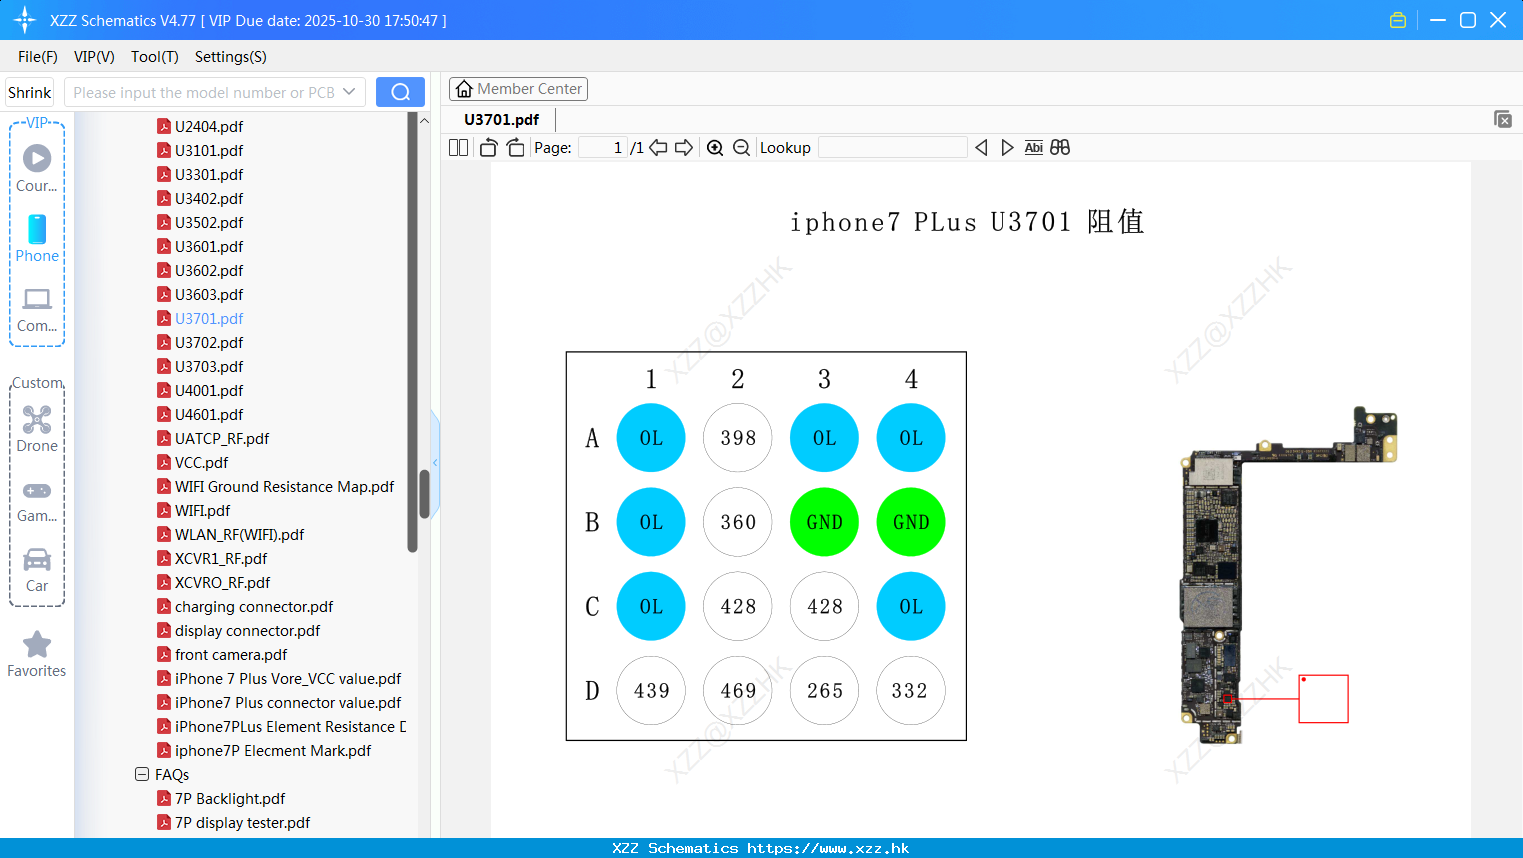The height and width of the screenshot is (858, 1523).
Task: Close all tabs icon at top right
Action: coord(1503,119)
